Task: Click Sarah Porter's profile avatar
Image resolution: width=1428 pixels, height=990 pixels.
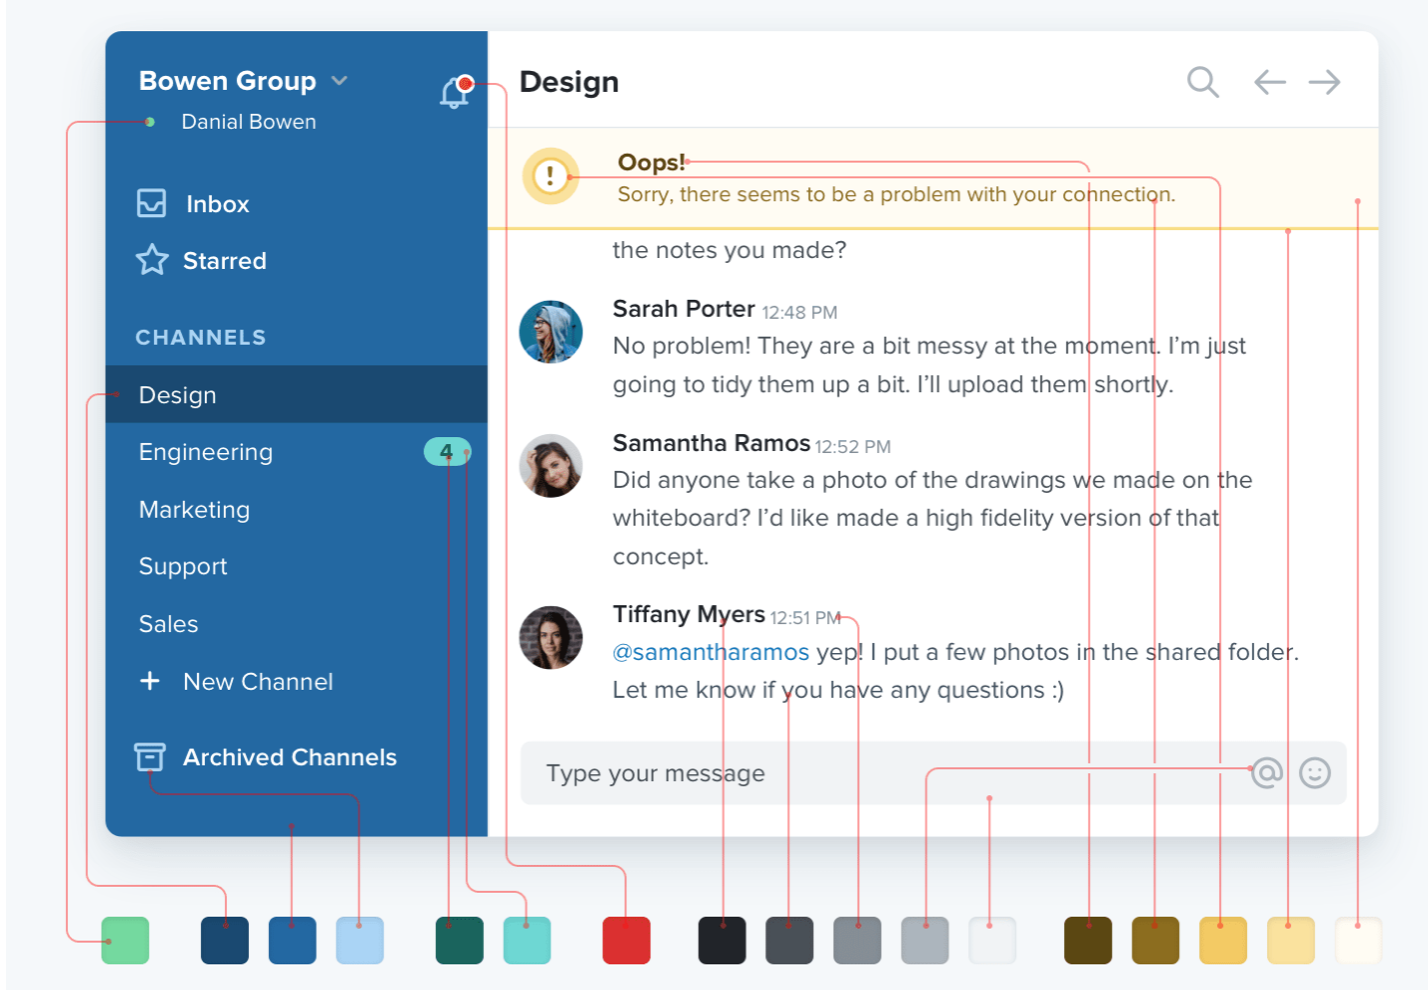Action: (x=550, y=332)
